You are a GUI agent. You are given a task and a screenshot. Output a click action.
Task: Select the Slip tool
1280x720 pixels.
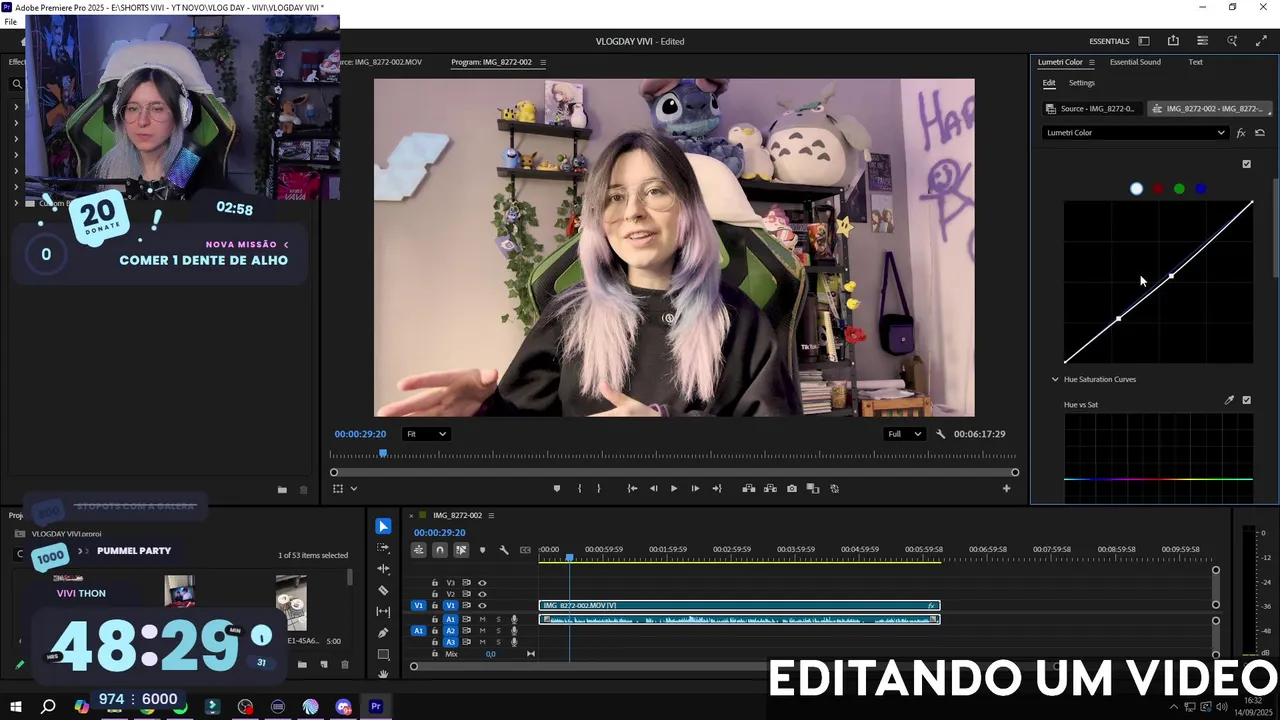point(383,611)
